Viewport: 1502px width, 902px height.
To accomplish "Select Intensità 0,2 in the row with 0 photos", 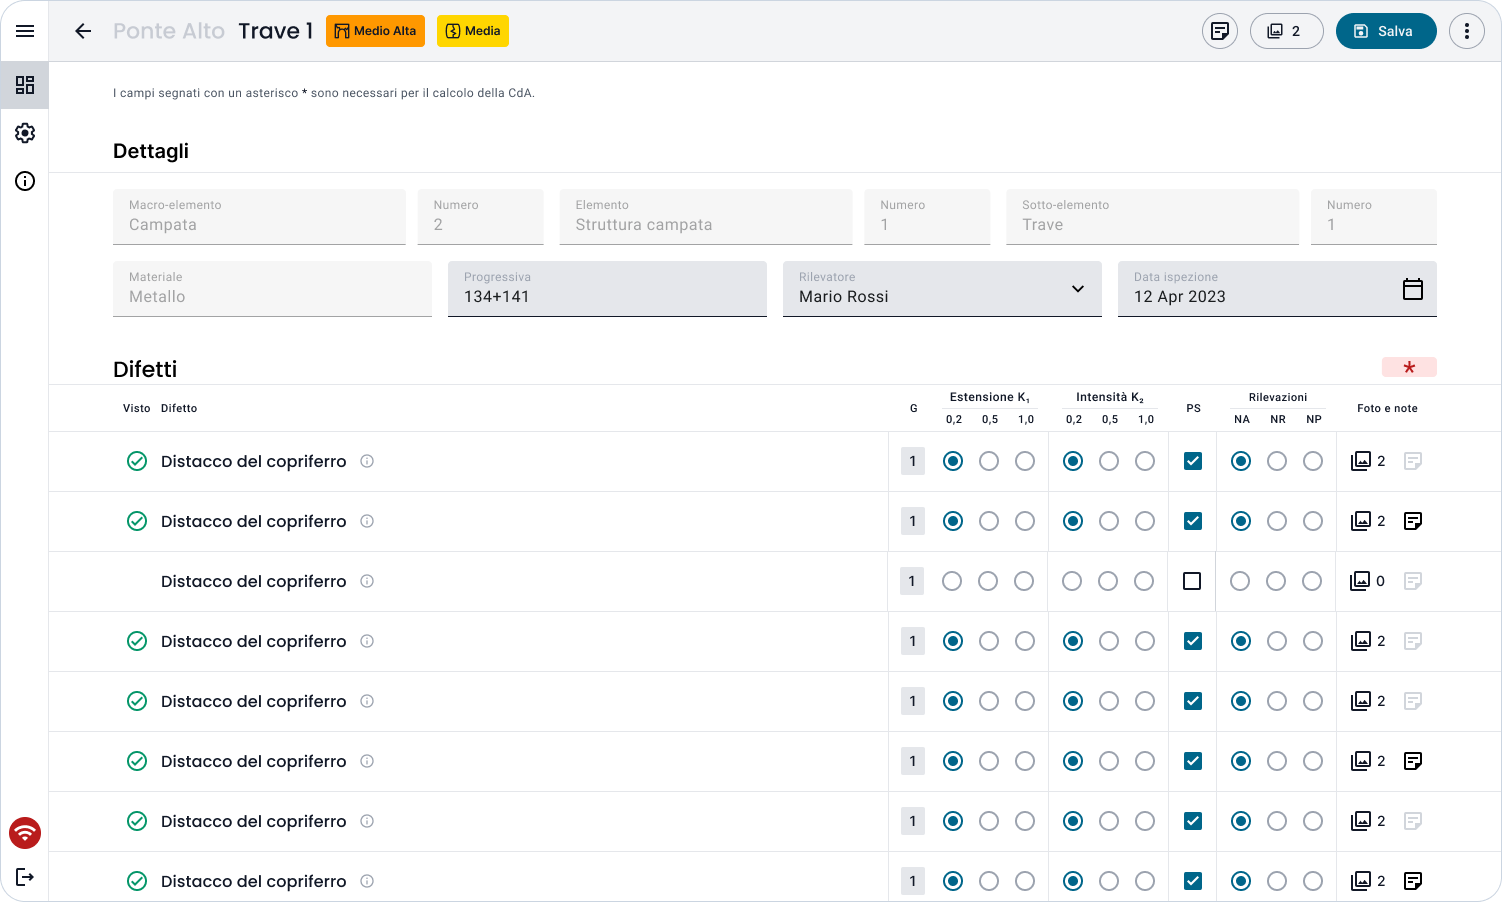I will click(1072, 581).
